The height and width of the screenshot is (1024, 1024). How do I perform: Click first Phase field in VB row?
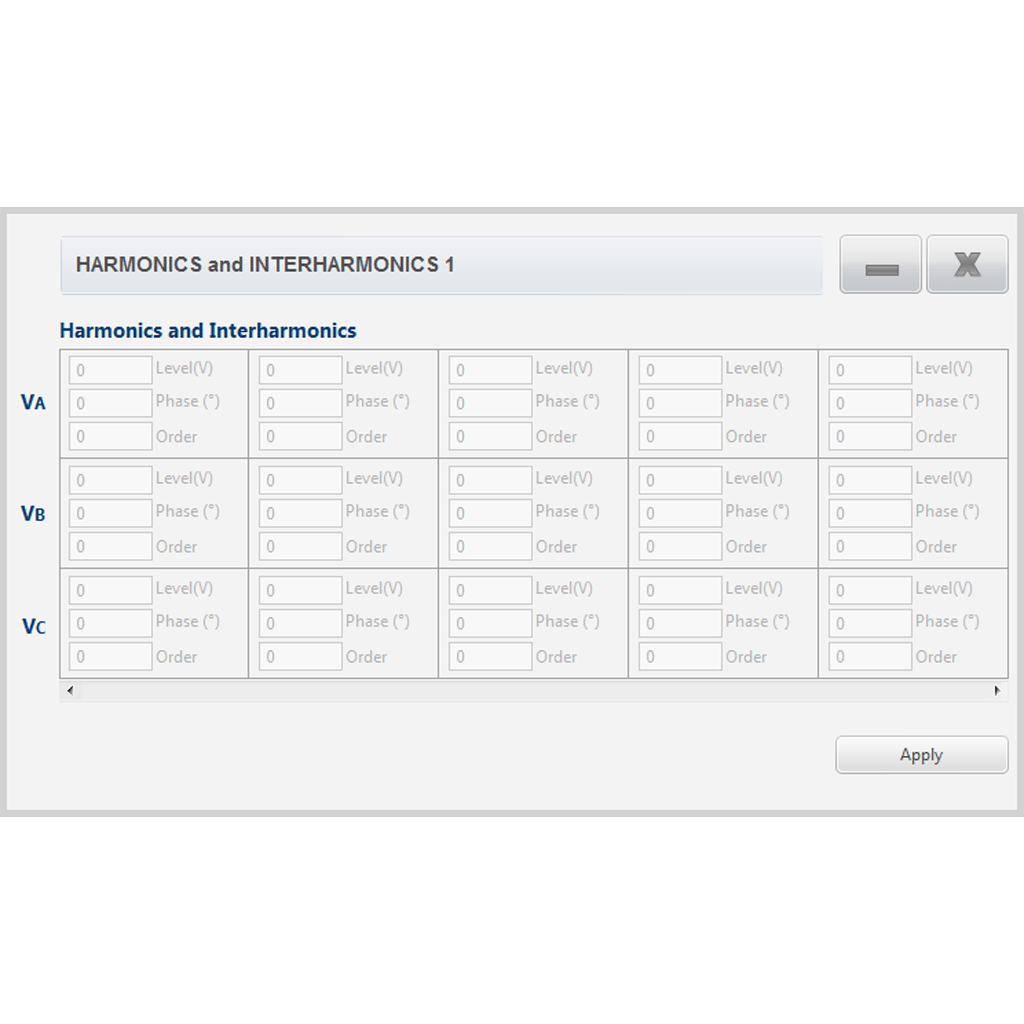pos(110,513)
